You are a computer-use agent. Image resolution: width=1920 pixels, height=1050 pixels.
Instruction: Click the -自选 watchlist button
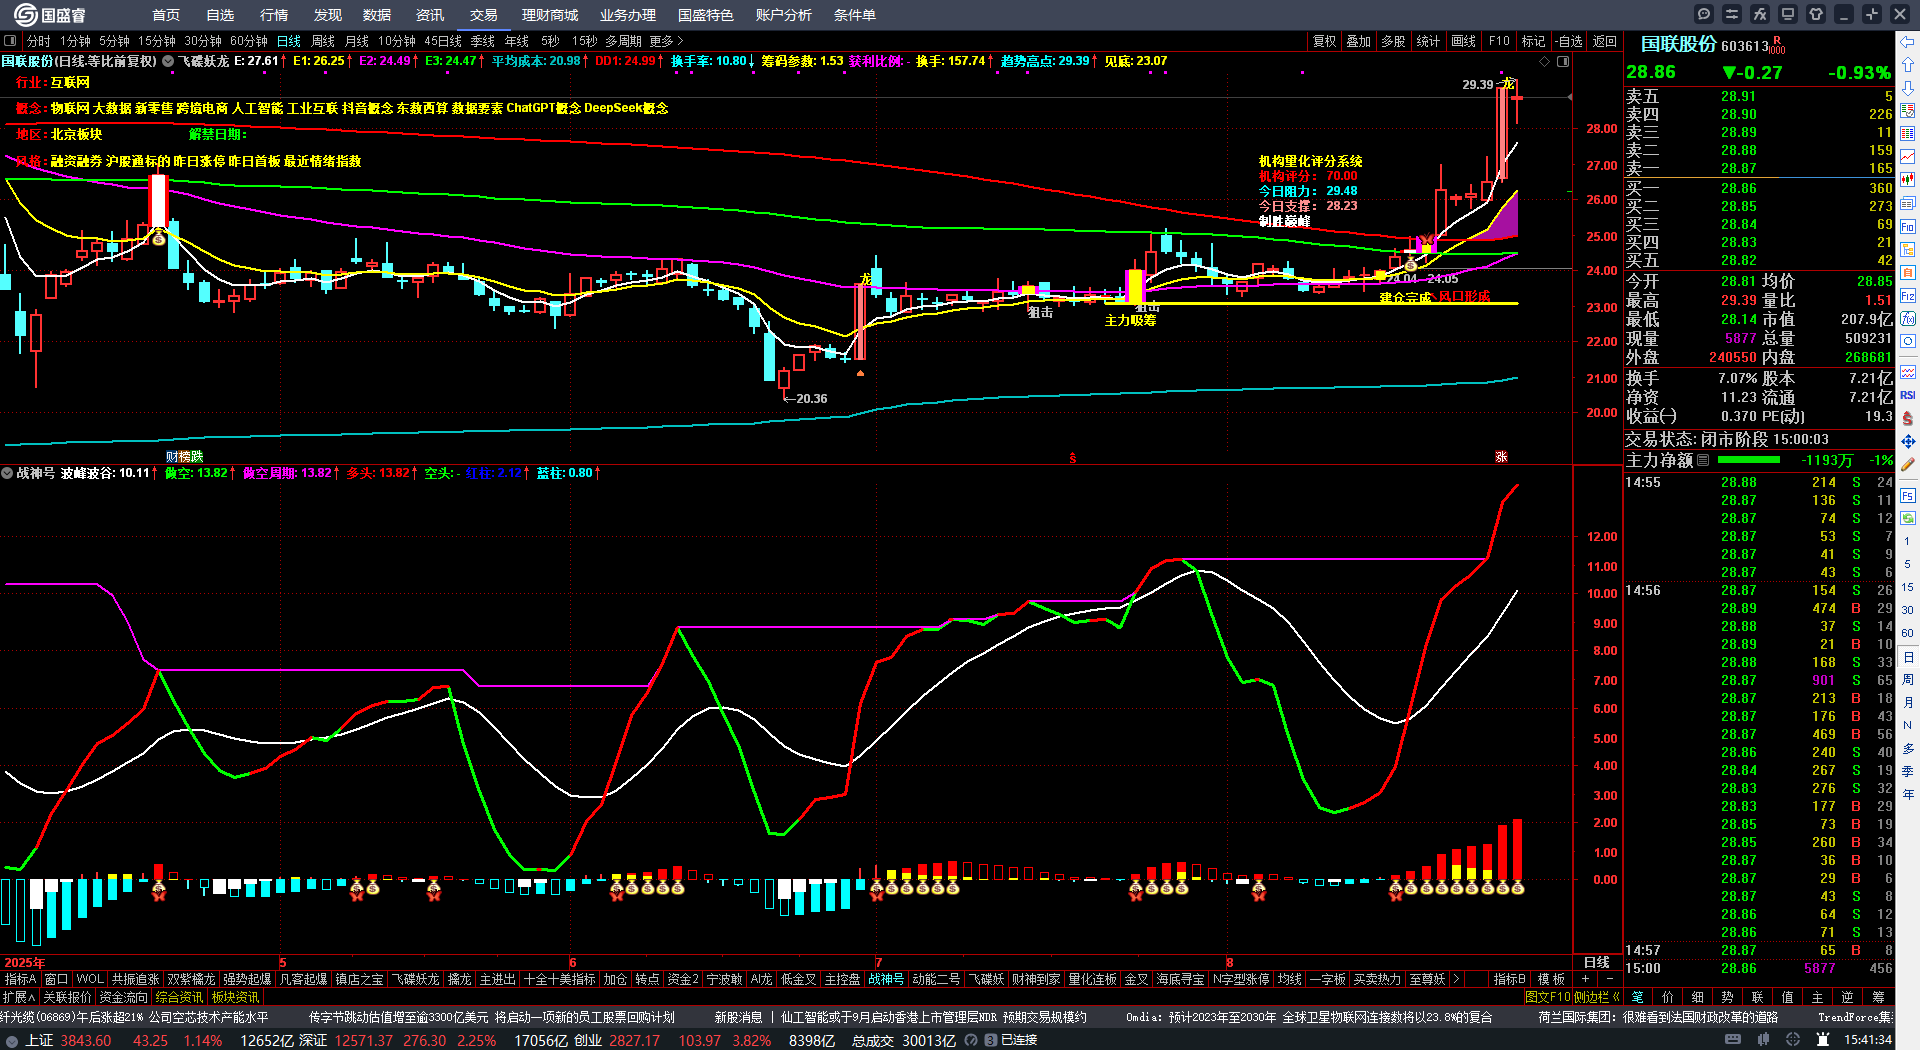[1569, 41]
